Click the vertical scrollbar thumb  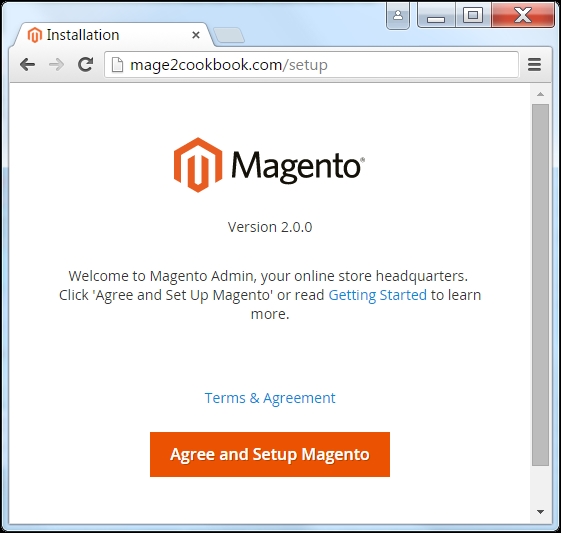[x=540, y=285]
